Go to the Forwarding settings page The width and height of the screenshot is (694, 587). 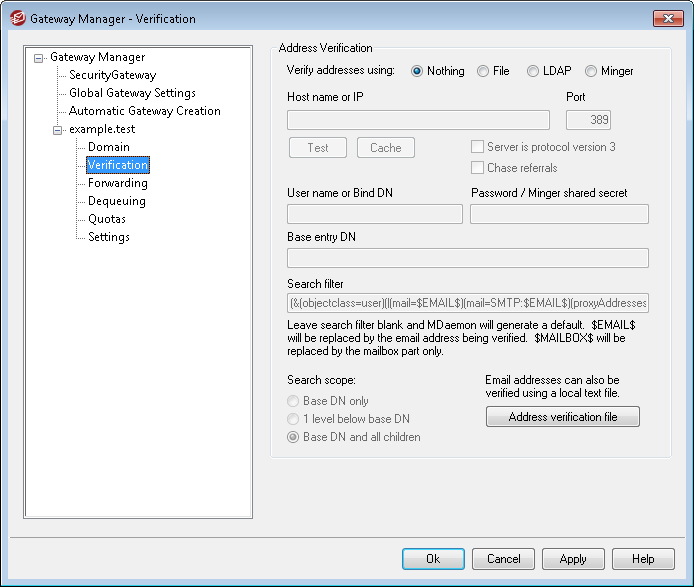pyautogui.click(x=117, y=183)
